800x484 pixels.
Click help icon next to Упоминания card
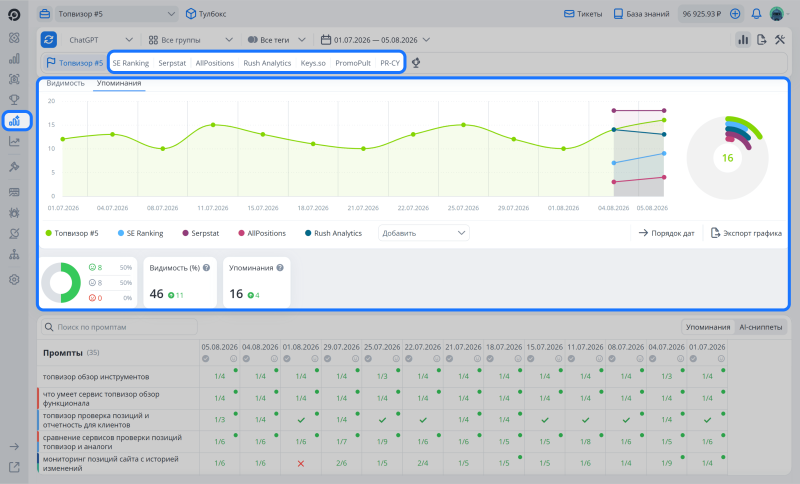pos(280,268)
